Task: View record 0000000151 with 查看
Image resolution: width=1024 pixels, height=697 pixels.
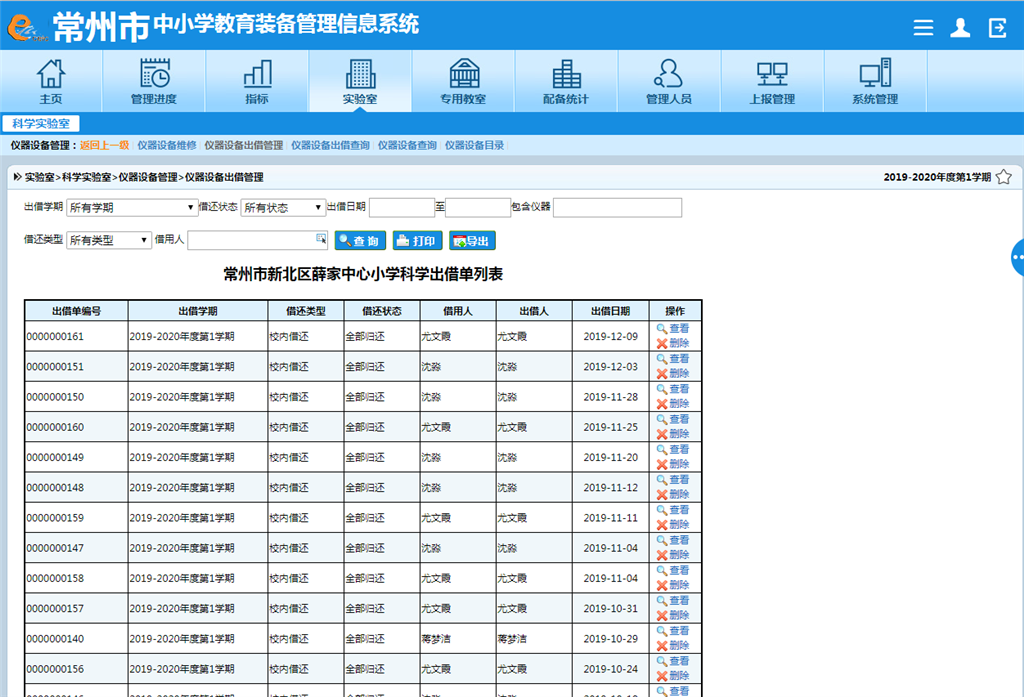Action: pos(673,359)
